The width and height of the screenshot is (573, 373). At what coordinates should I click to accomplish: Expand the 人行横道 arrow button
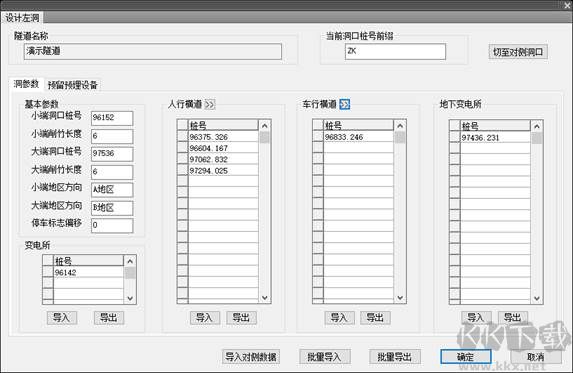point(210,104)
